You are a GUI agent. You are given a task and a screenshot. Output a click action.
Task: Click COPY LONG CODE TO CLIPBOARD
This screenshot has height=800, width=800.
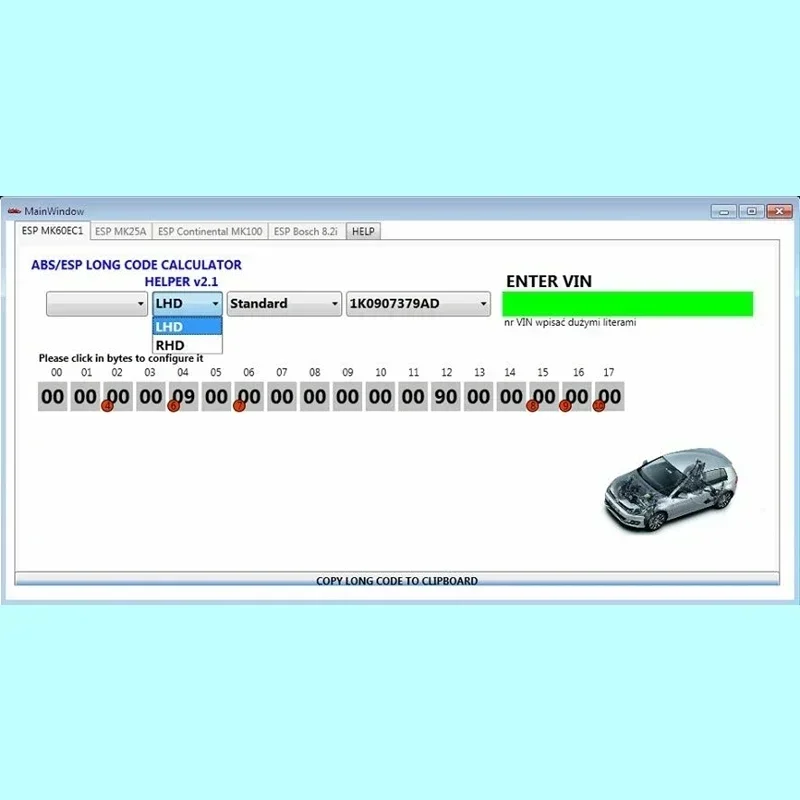(398, 580)
